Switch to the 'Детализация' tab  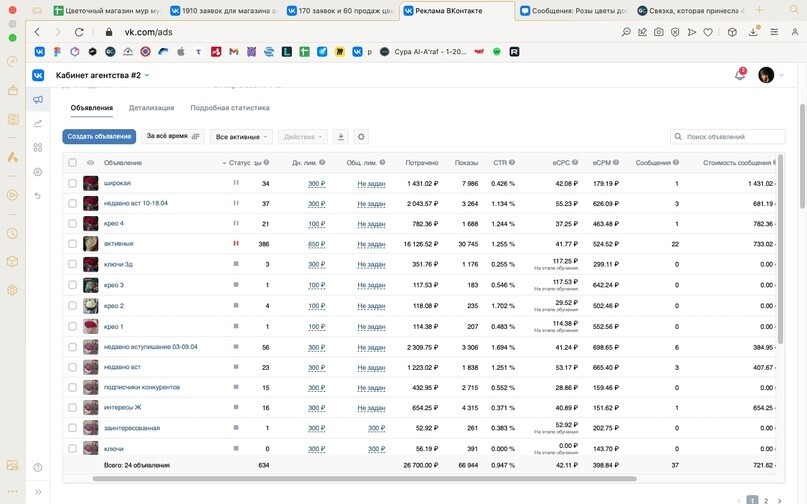click(151, 108)
